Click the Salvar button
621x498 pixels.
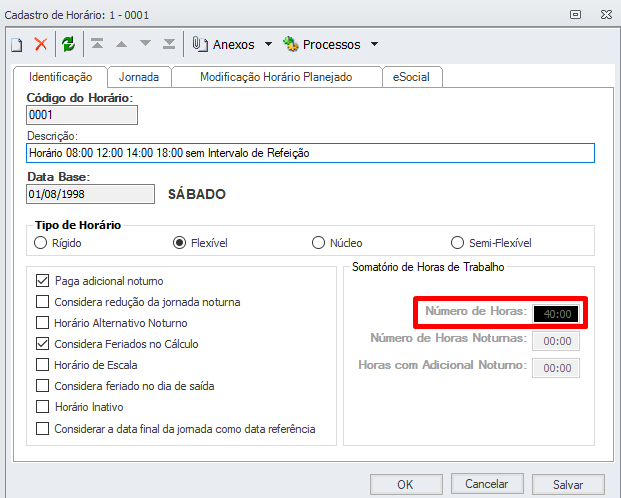point(568,484)
